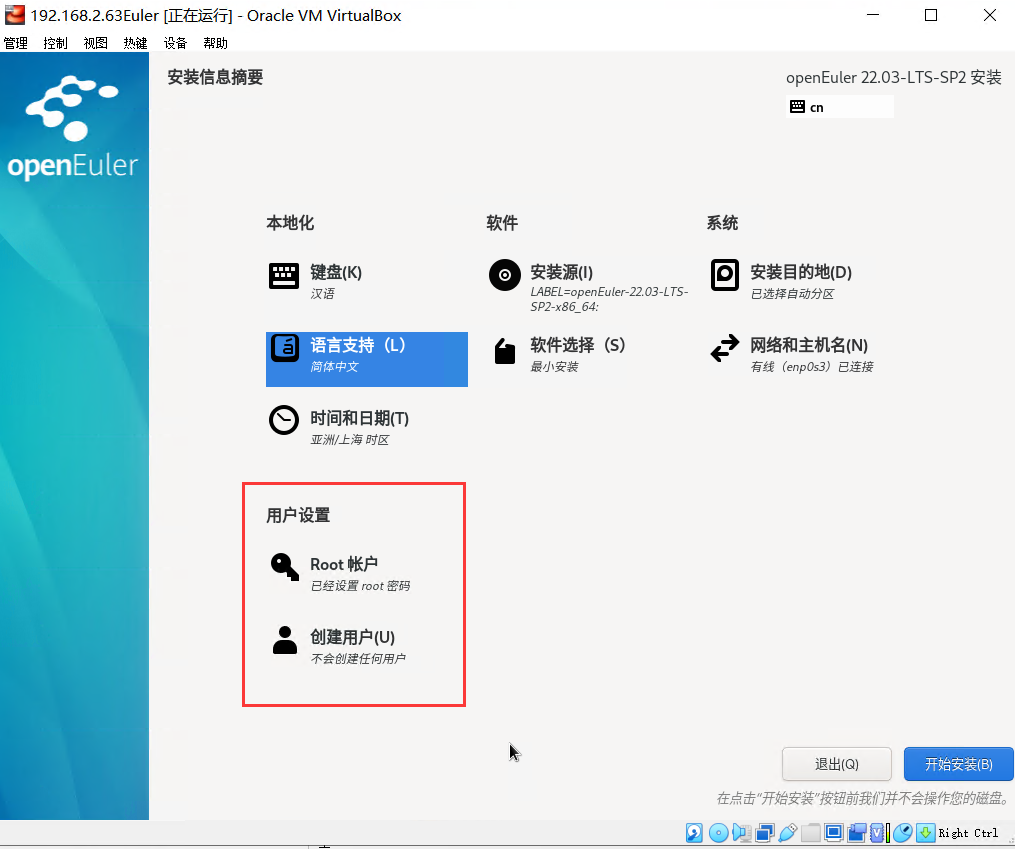
Task: Open the 设备 menu
Action: point(175,43)
